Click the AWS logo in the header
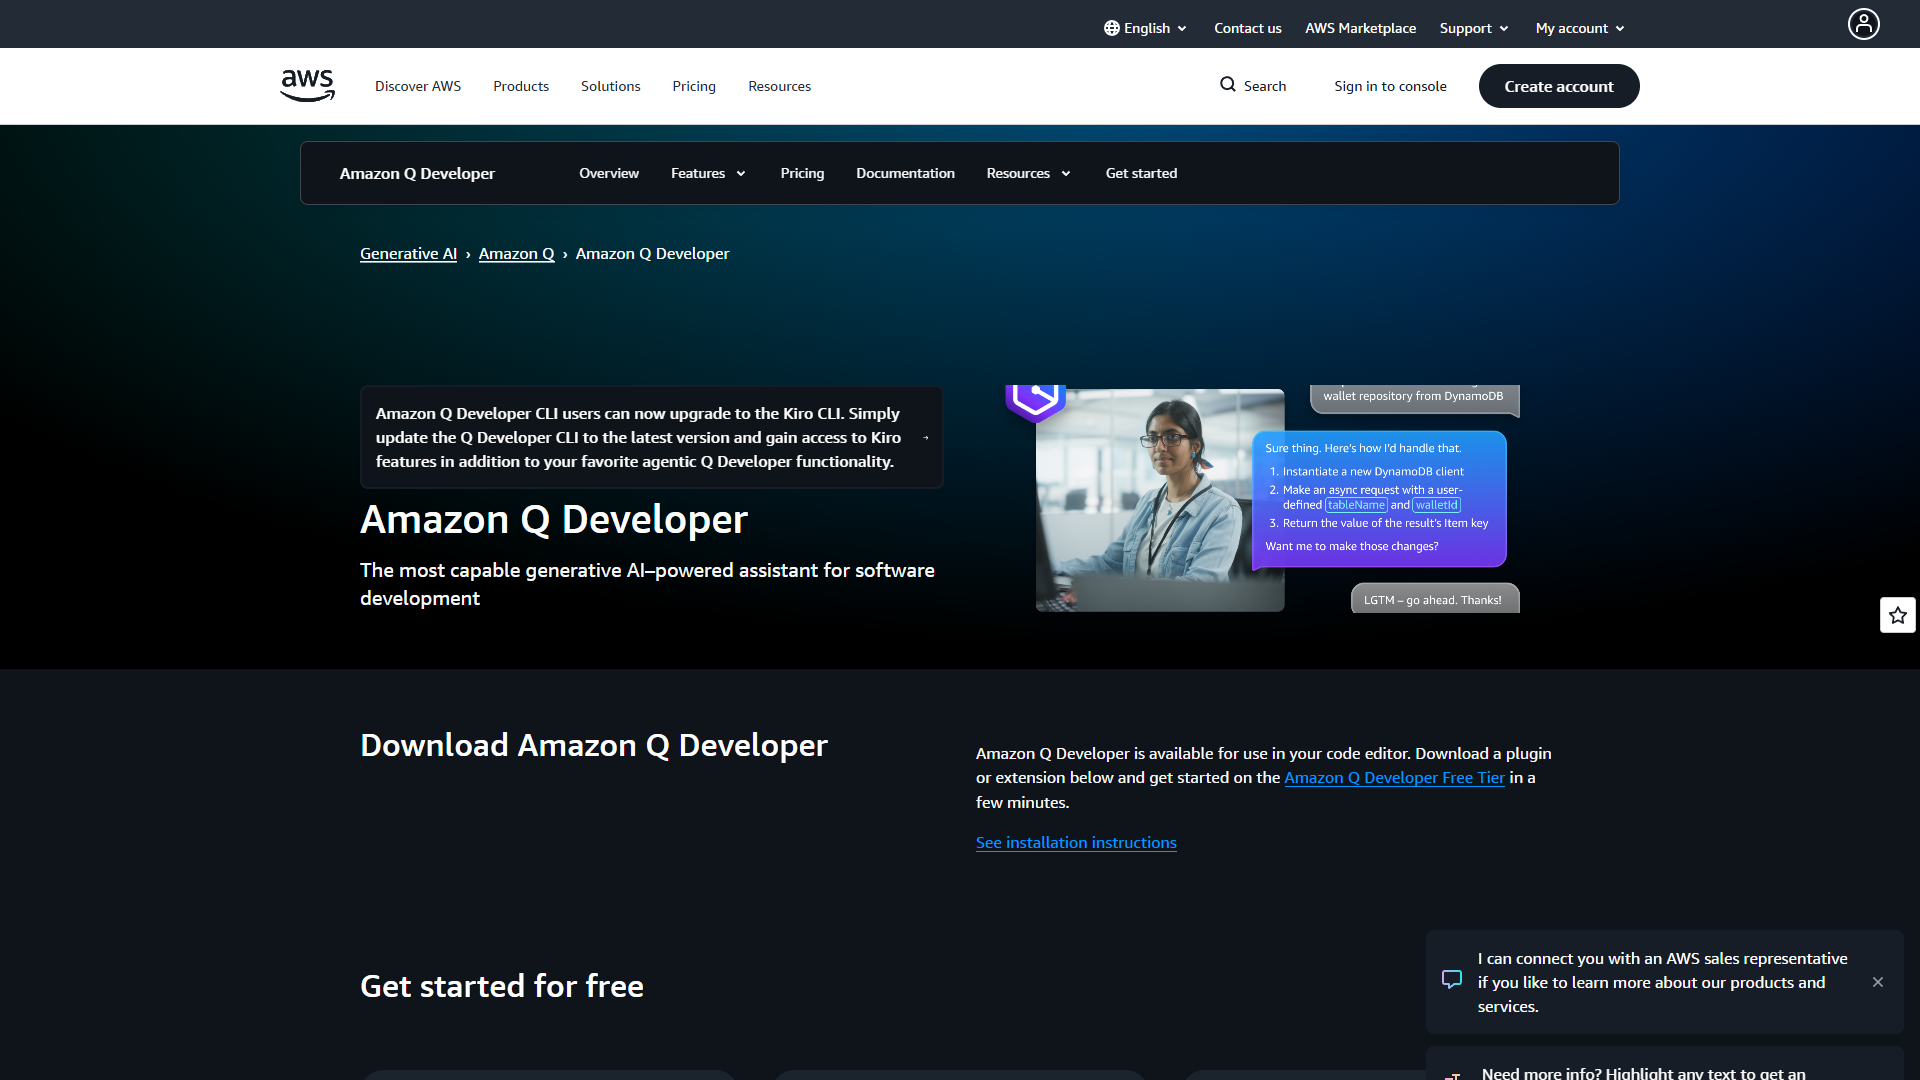The height and width of the screenshot is (1080, 1920). [x=306, y=85]
